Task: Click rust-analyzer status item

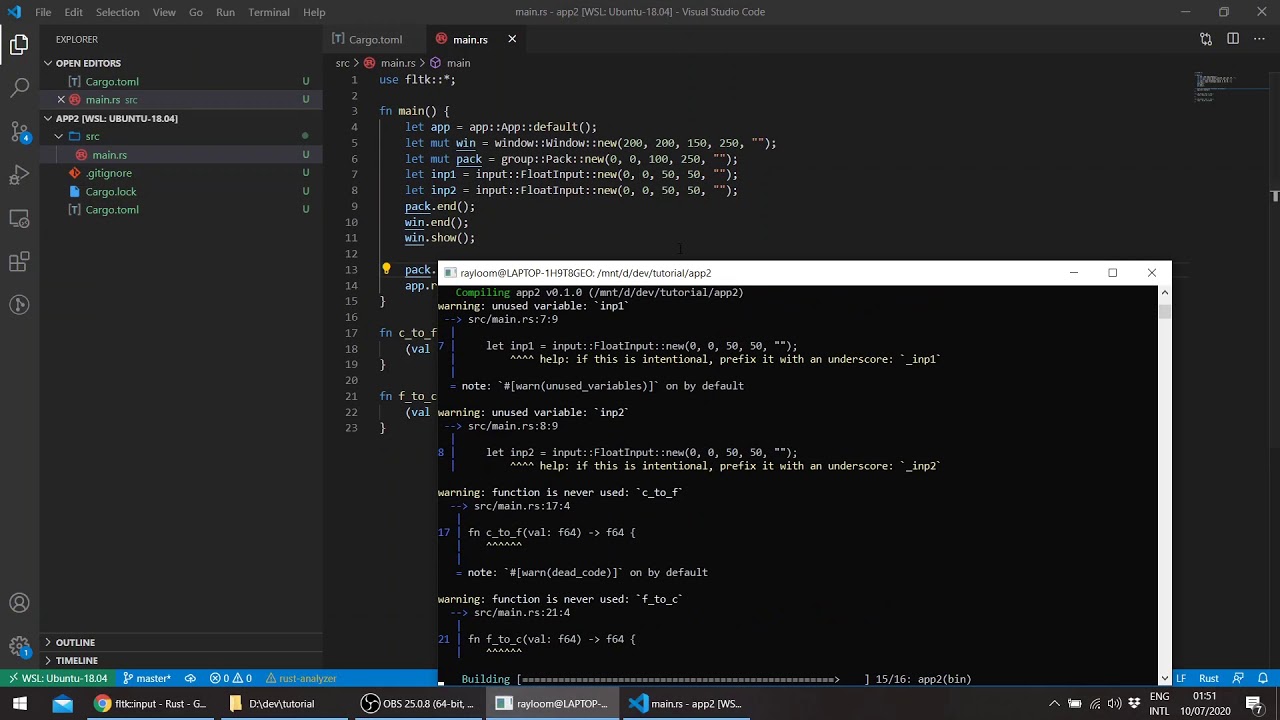Action: click(x=300, y=678)
